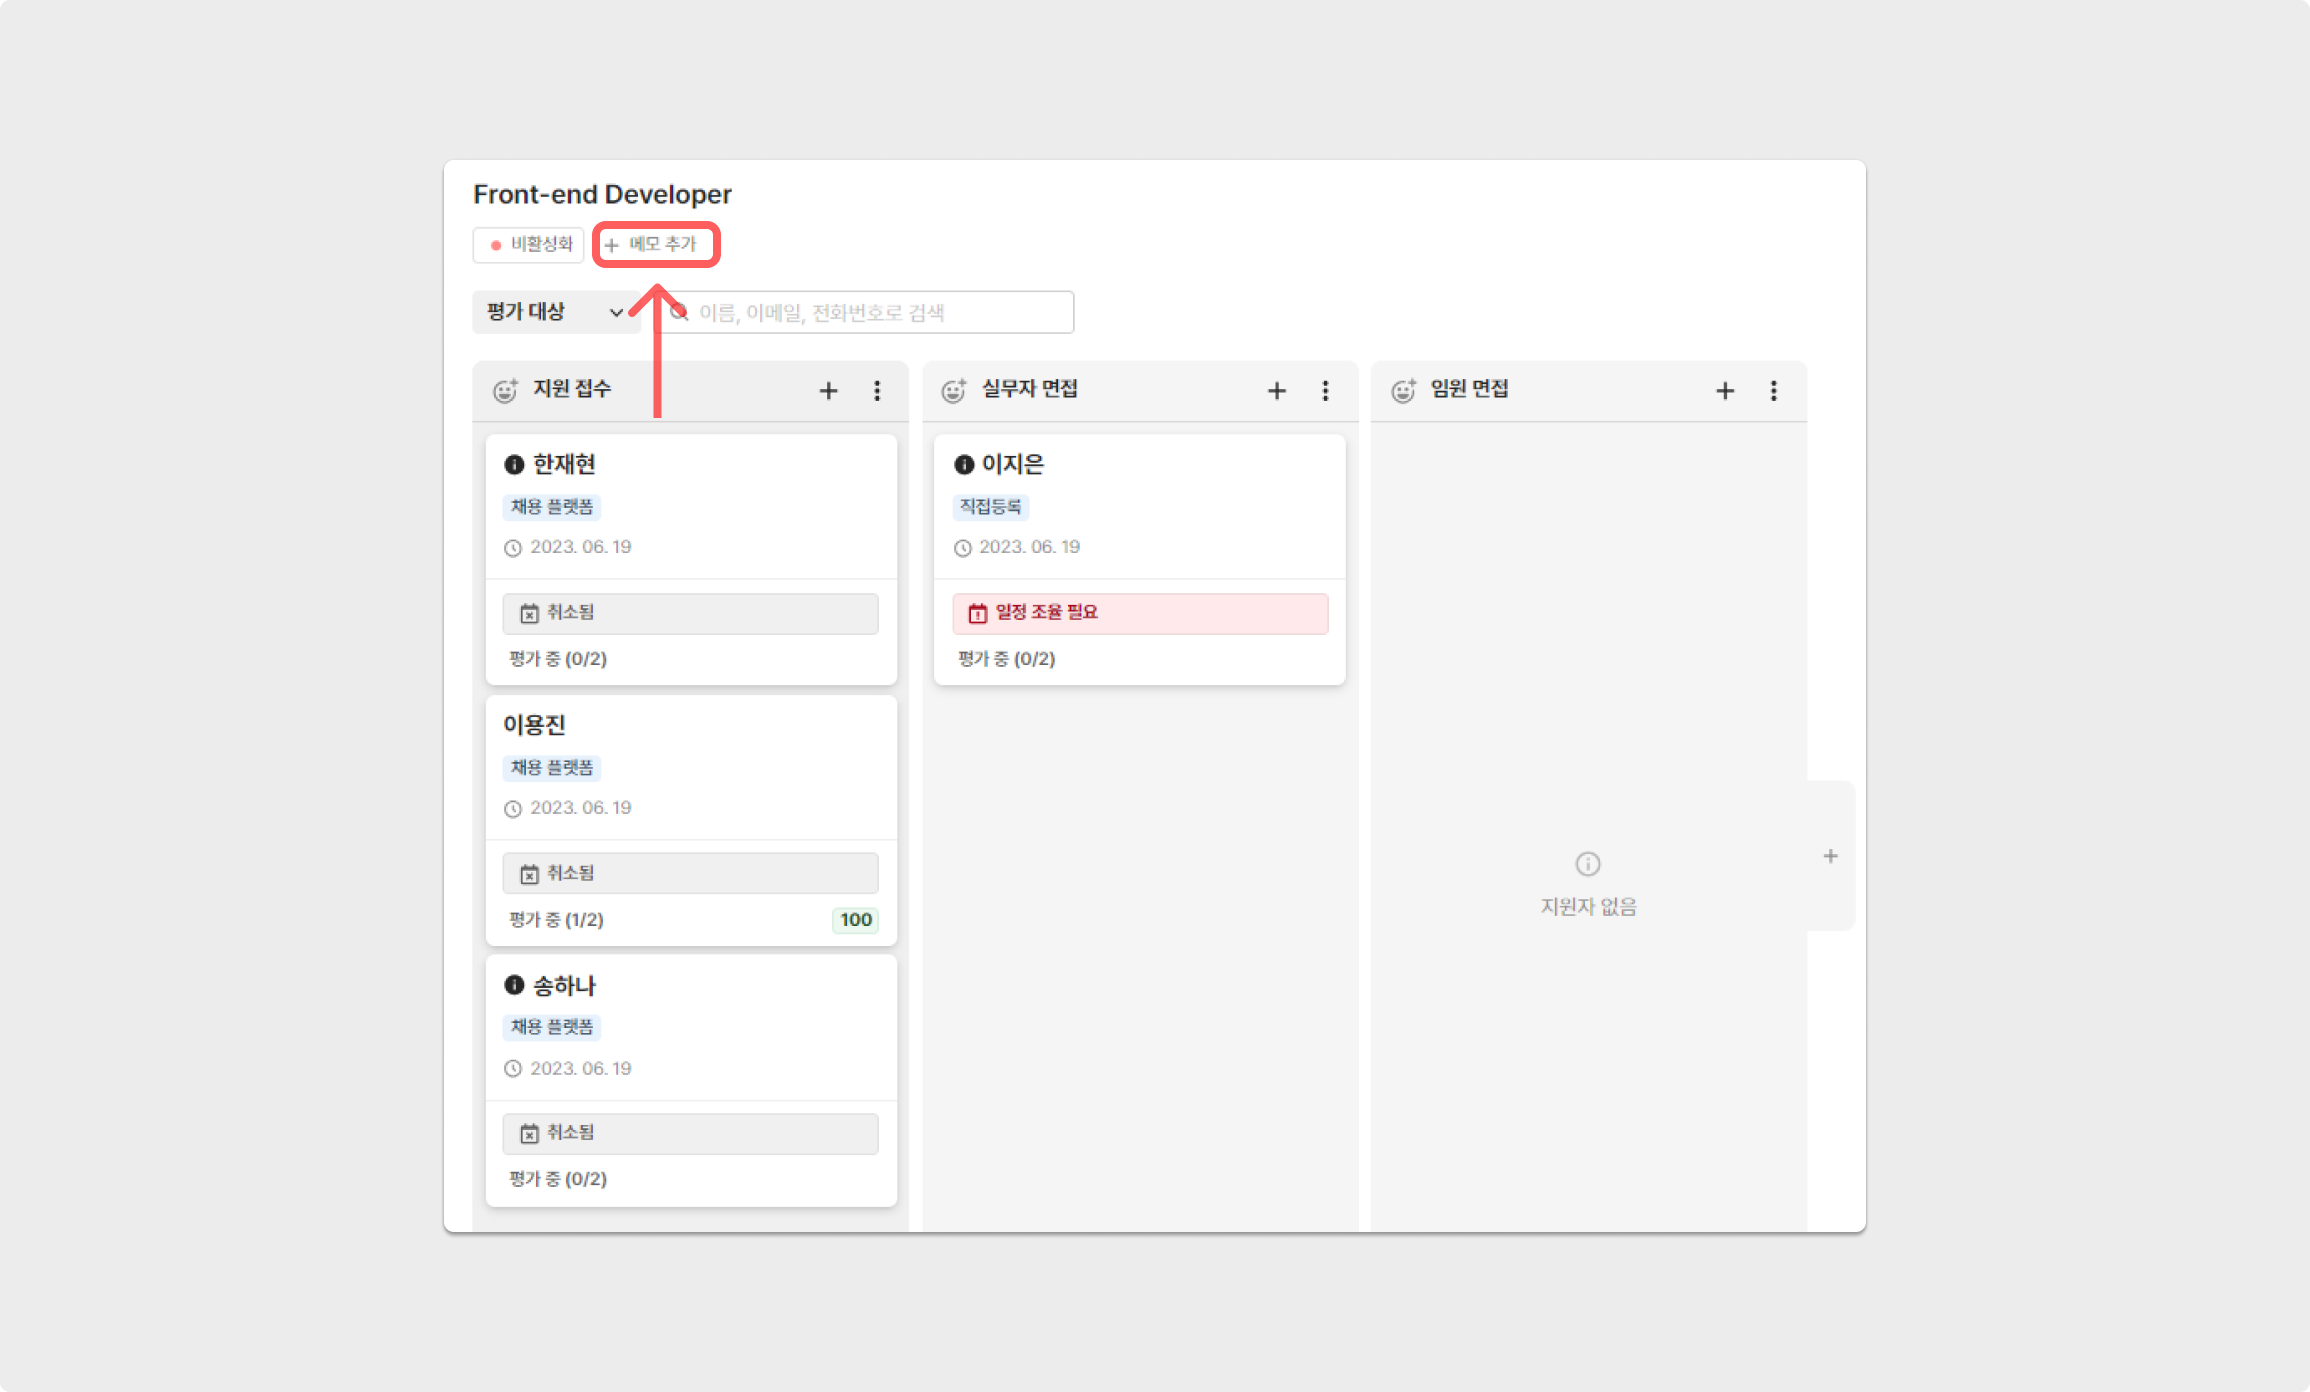Screen dimensions: 2310x1392
Task: Click the info icon next to 이지은
Action: pyautogui.click(x=963, y=464)
